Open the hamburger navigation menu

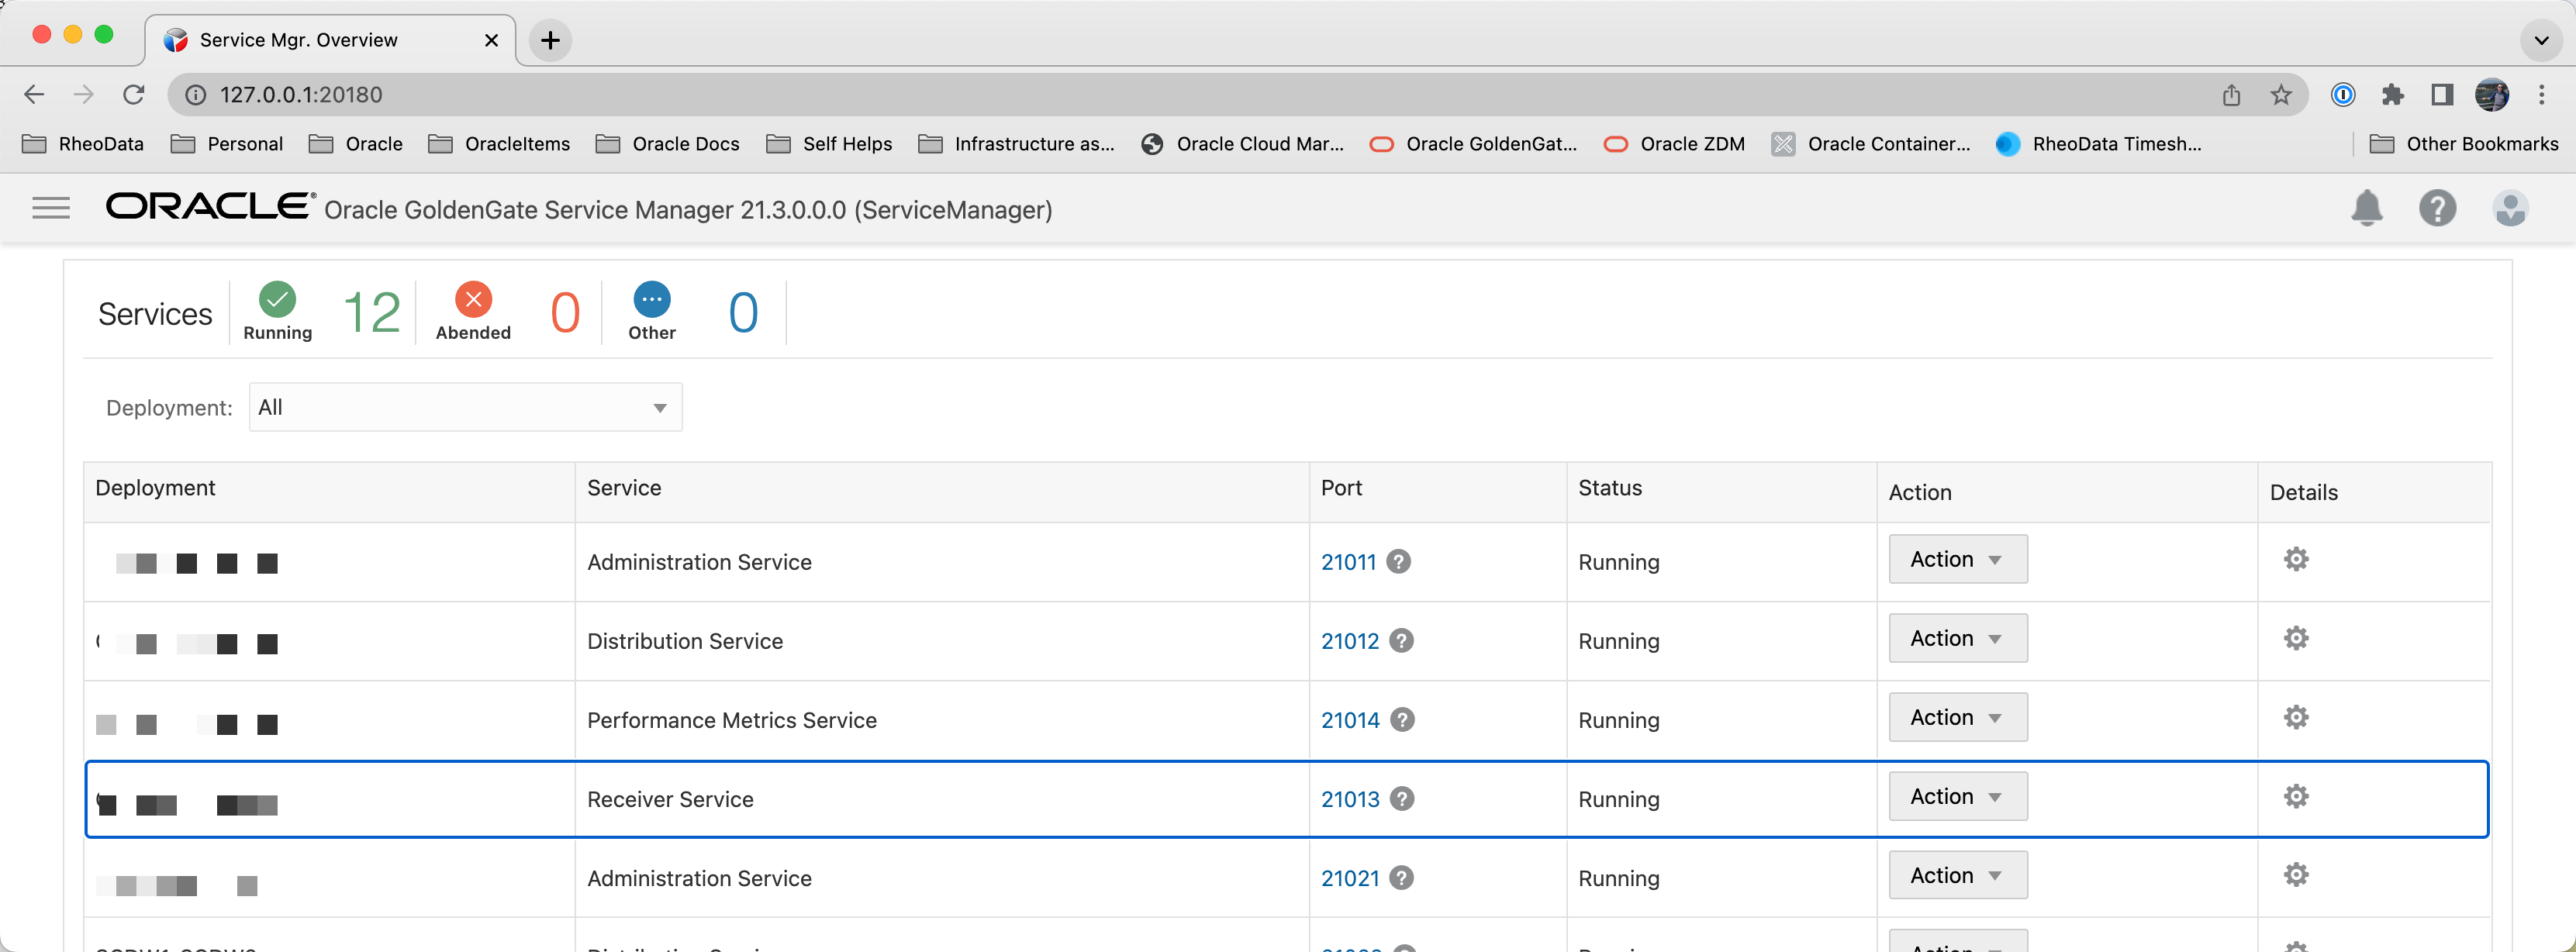[51, 208]
